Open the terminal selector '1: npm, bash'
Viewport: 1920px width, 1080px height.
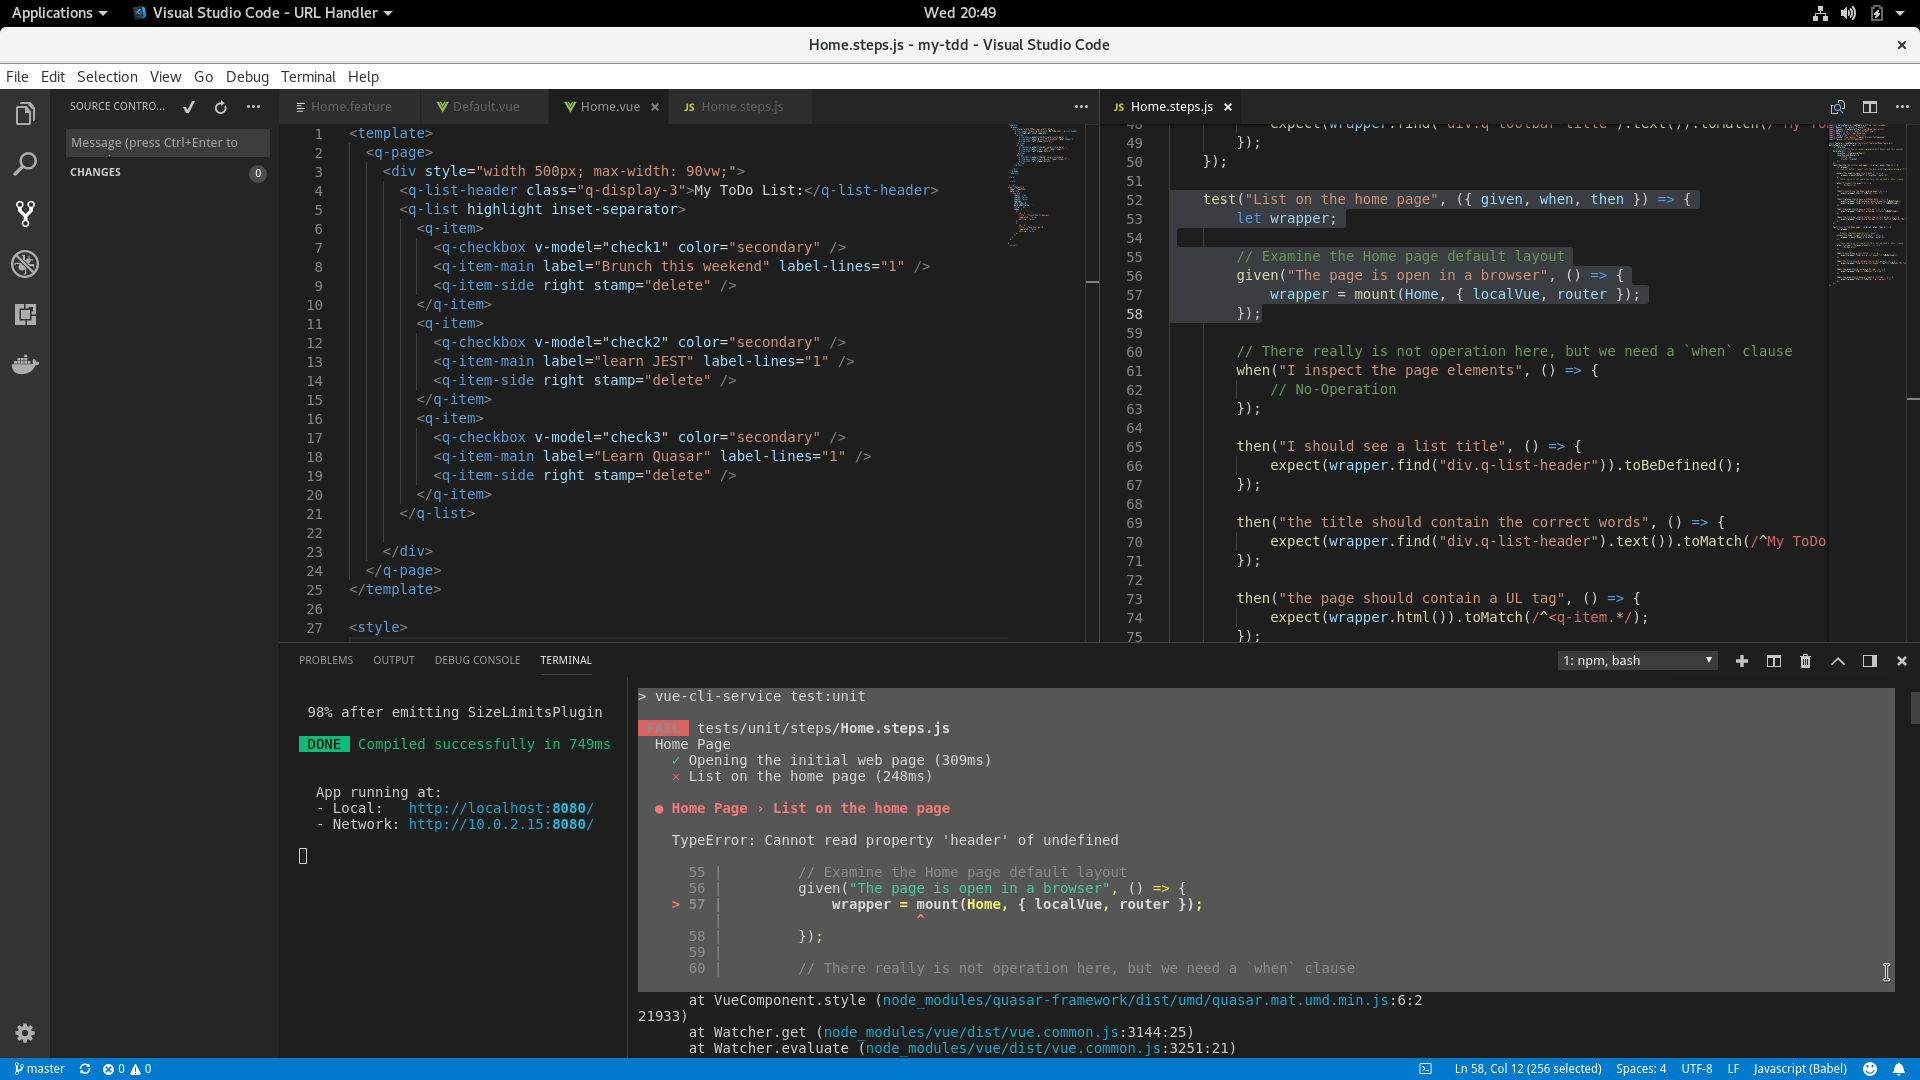1637,661
